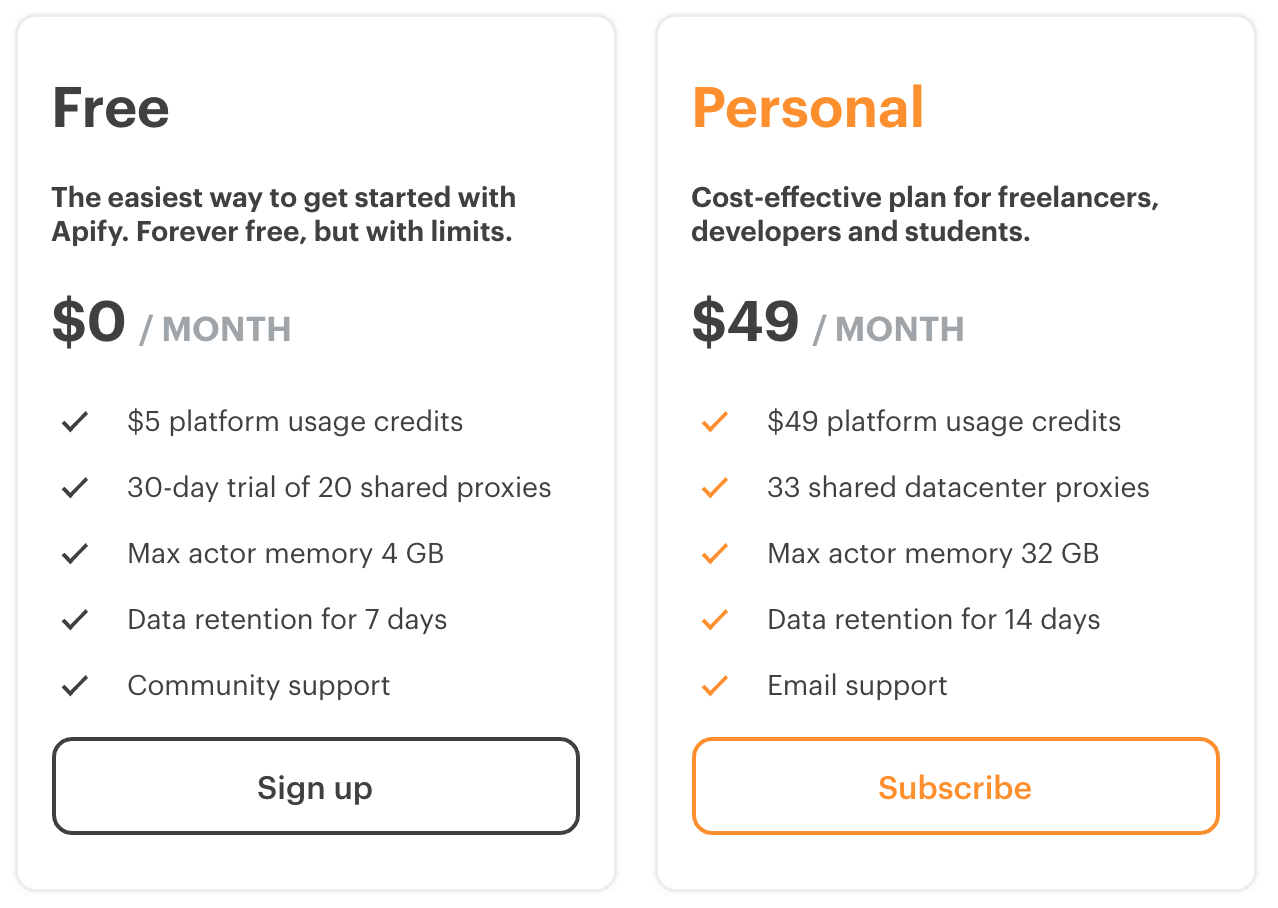Click checkmark beside 30-day trial of 20 shared proxies

[75, 488]
